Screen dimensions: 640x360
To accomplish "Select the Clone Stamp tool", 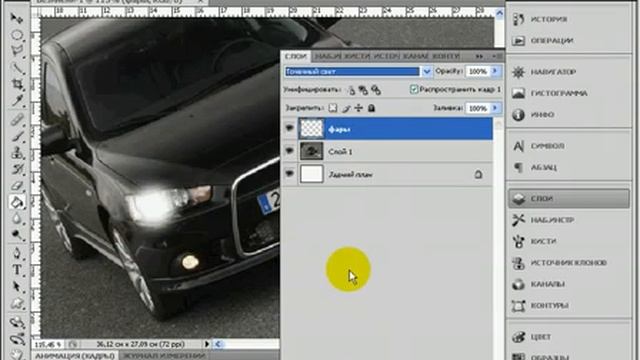I will tap(17, 153).
